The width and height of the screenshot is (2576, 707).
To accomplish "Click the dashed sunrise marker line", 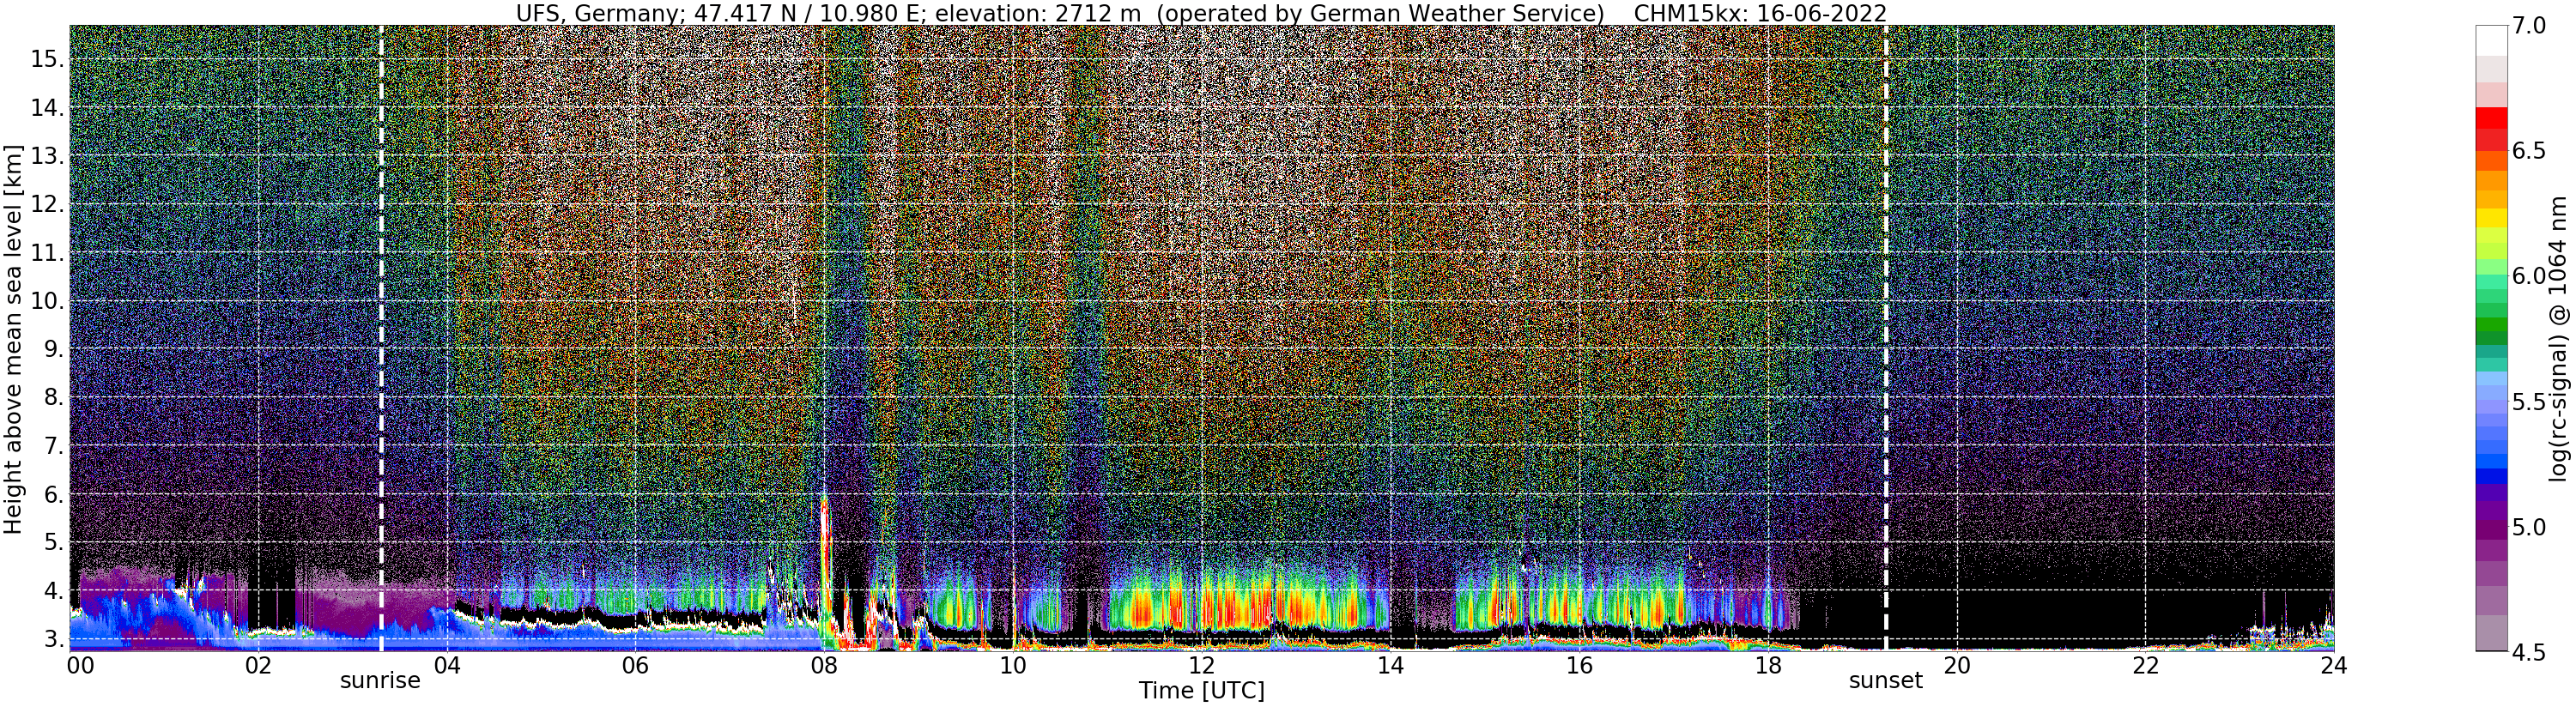I will [x=381, y=338].
